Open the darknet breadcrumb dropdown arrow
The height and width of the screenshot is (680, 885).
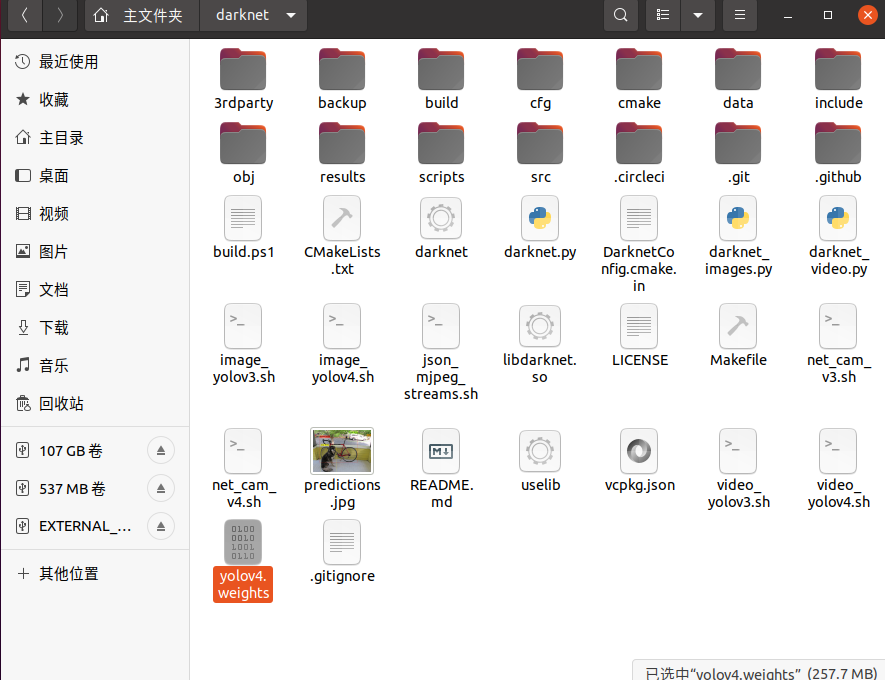pyautogui.click(x=290, y=15)
